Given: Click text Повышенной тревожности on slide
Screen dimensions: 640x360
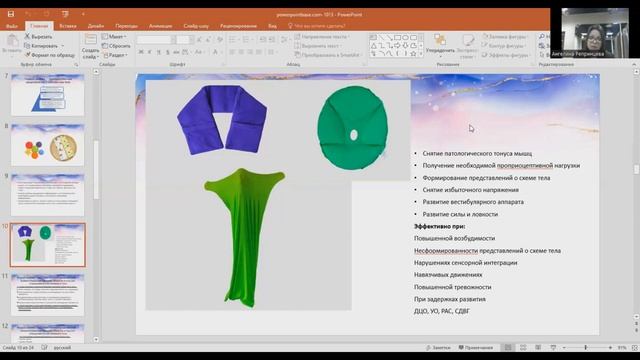Looking at the screenshot, I should (453, 287).
